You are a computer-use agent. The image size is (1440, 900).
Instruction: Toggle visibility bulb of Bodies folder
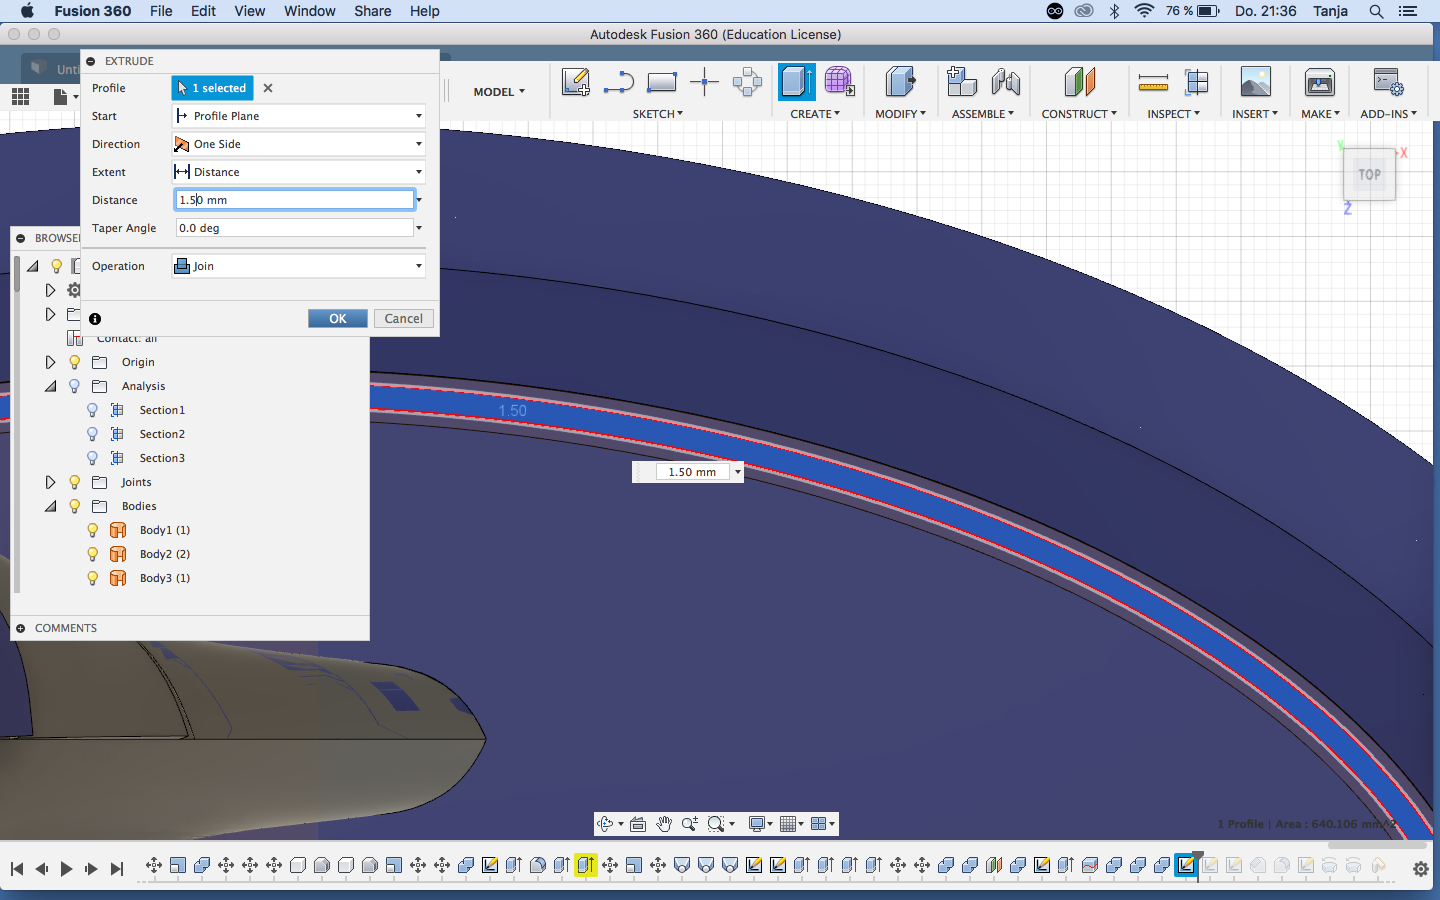tap(74, 506)
